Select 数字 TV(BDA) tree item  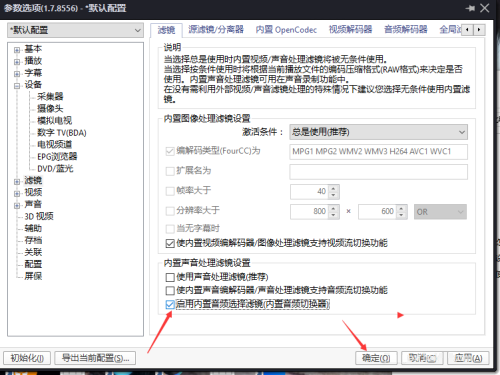tap(62, 133)
